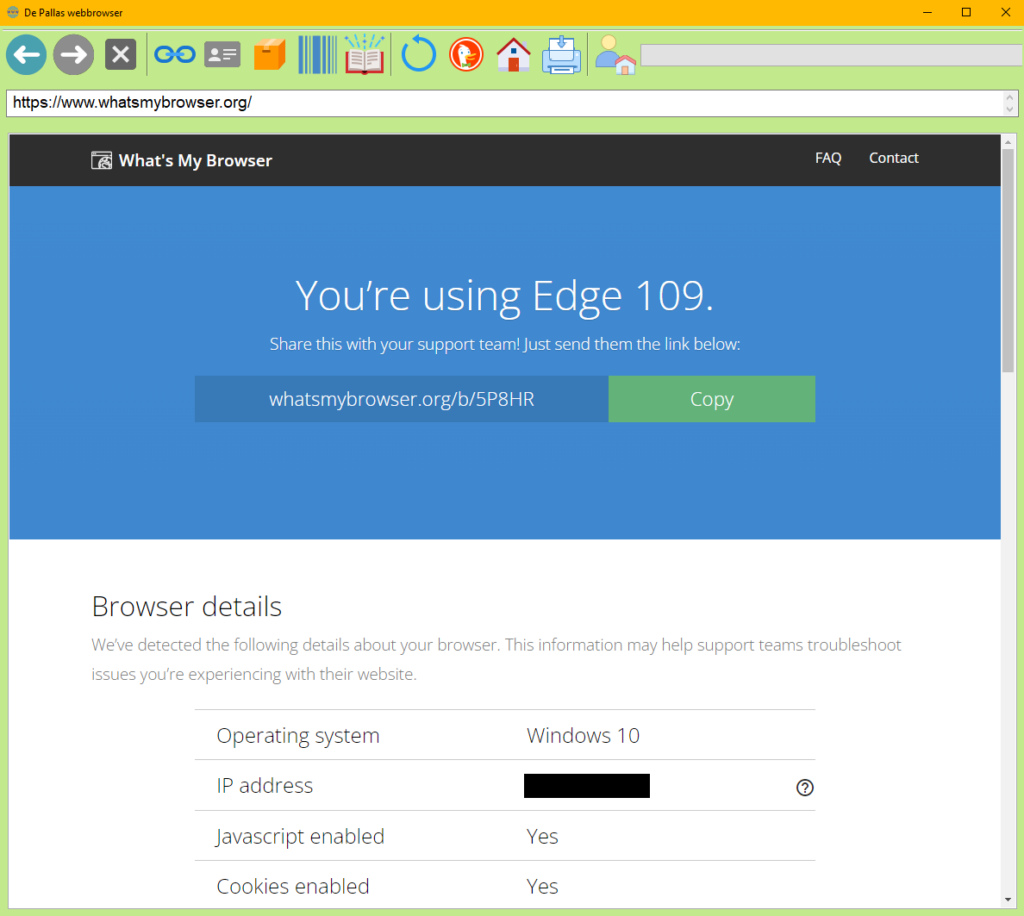
Task: Open the open-book icon in toolbar
Action: tap(364, 54)
